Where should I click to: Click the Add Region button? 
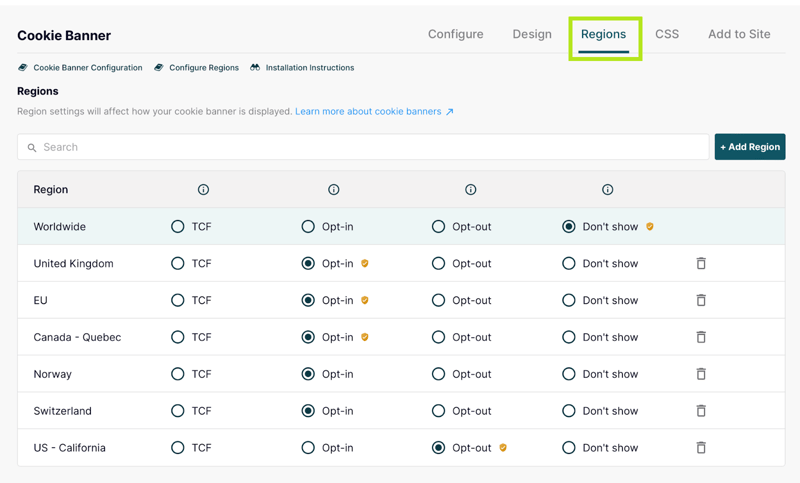click(x=749, y=147)
